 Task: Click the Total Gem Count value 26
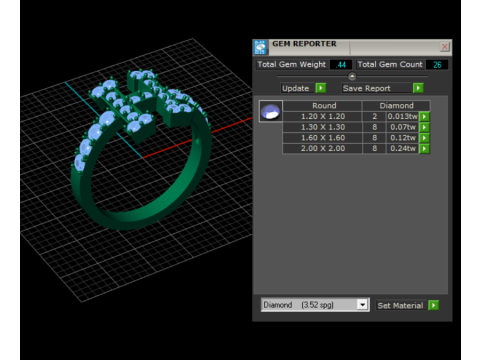[437, 65]
